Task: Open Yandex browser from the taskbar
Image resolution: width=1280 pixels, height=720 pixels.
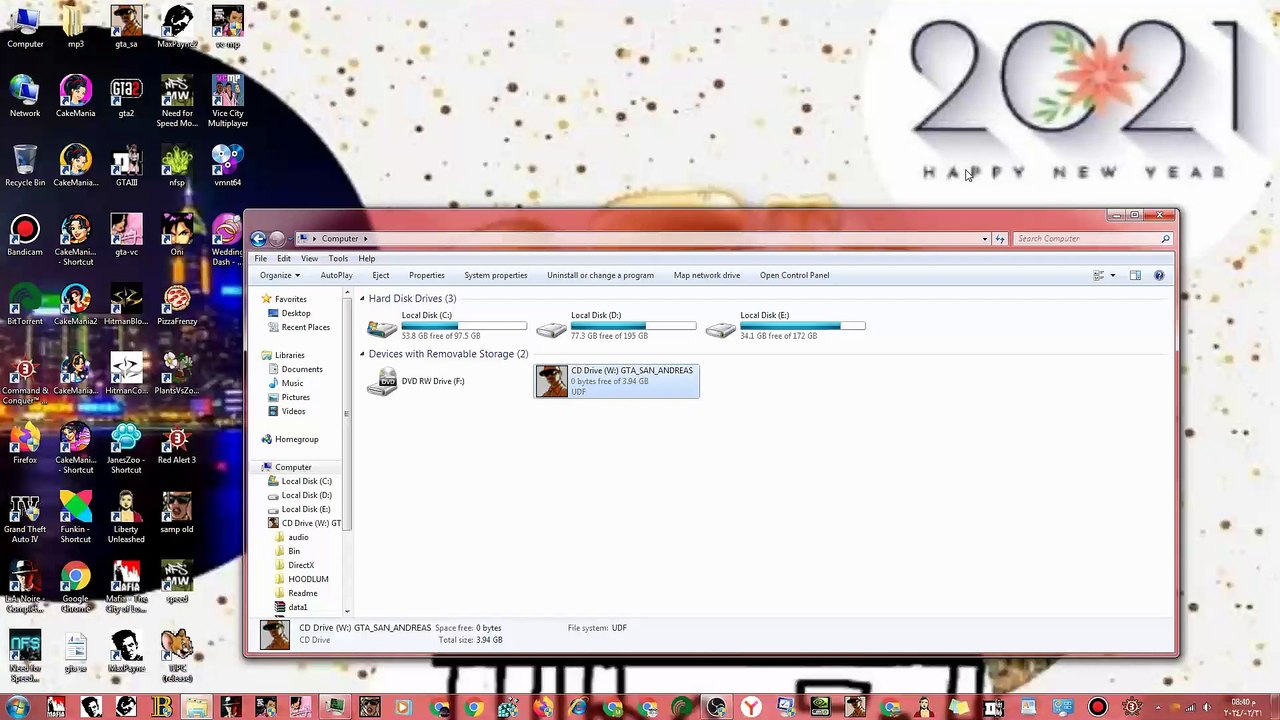Action: click(x=751, y=708)
